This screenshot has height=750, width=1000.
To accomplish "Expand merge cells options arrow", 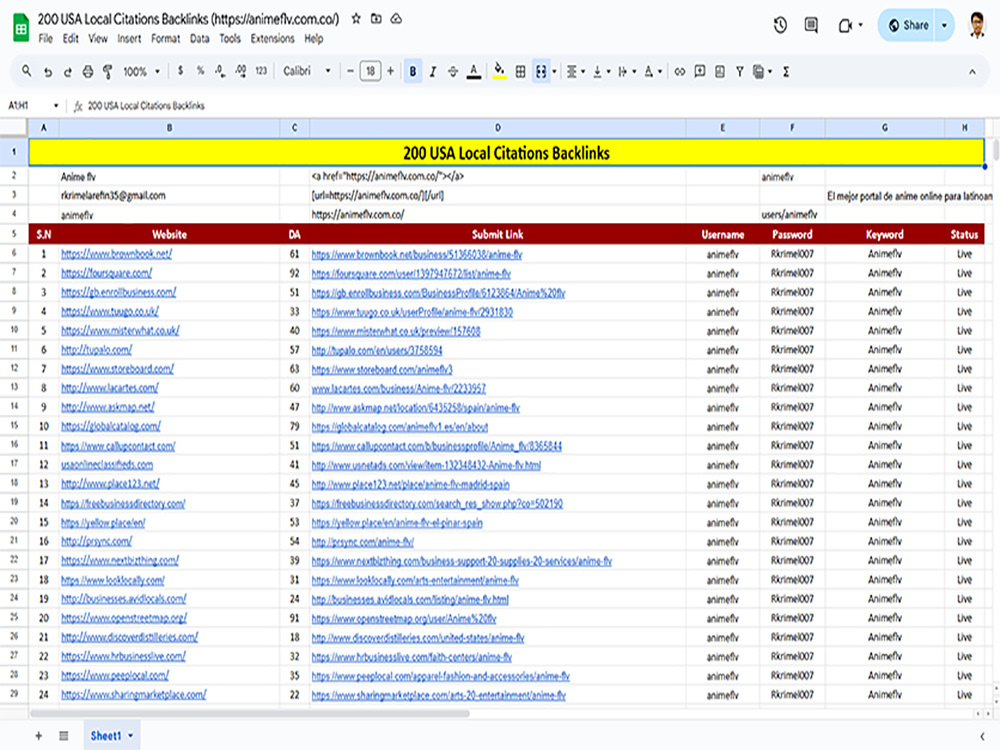I will tap(554, 72).
